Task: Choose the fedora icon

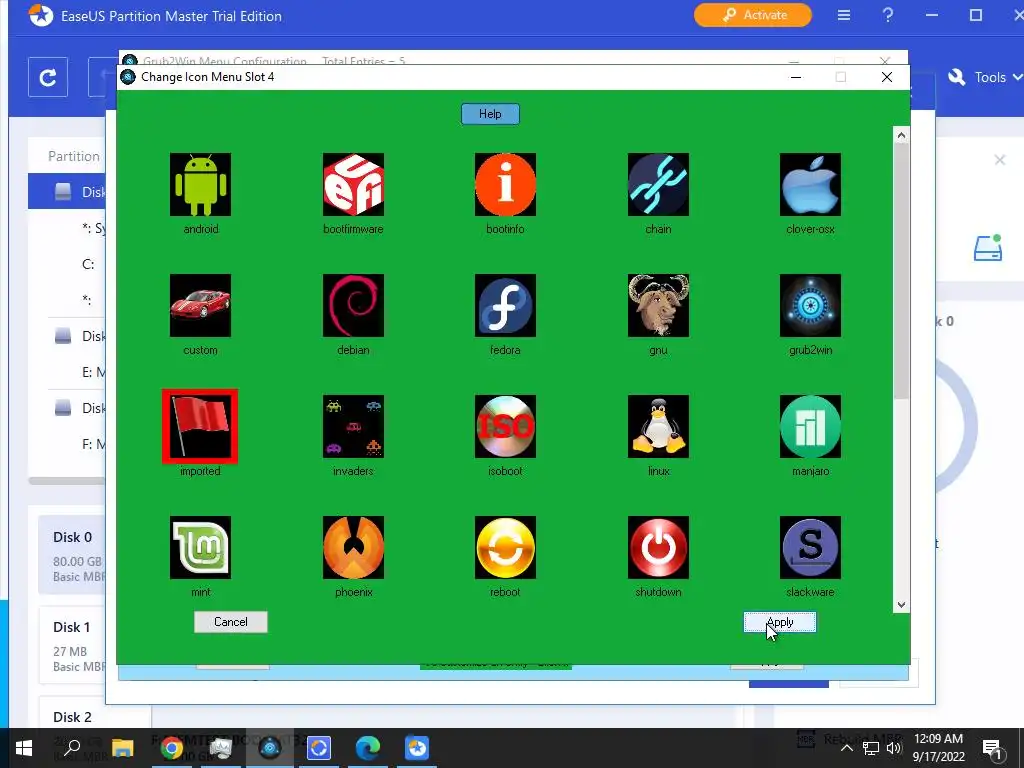Action: (505, 306)
